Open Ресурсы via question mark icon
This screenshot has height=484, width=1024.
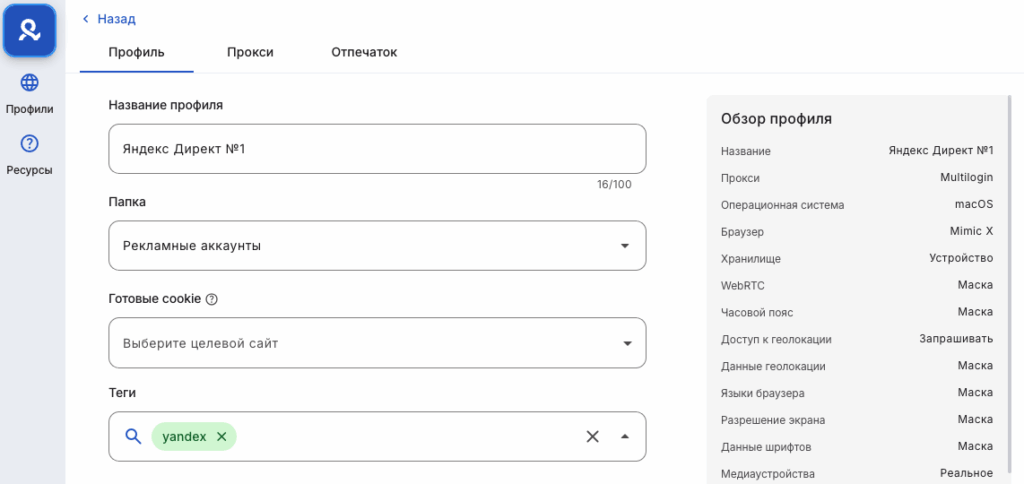click(29, 144)
